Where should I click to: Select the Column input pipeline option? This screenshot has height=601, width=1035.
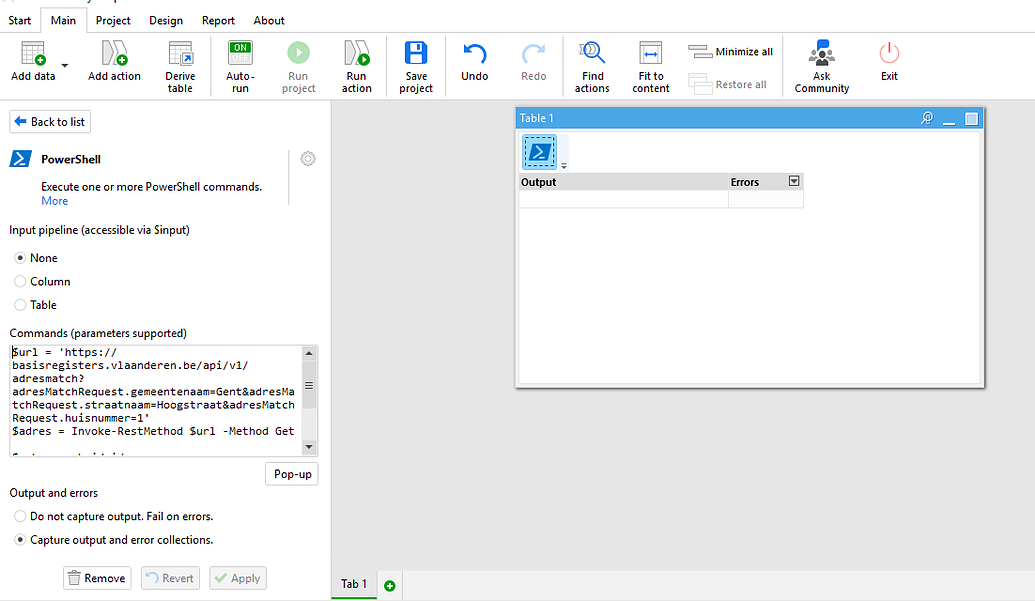[20, 282]
